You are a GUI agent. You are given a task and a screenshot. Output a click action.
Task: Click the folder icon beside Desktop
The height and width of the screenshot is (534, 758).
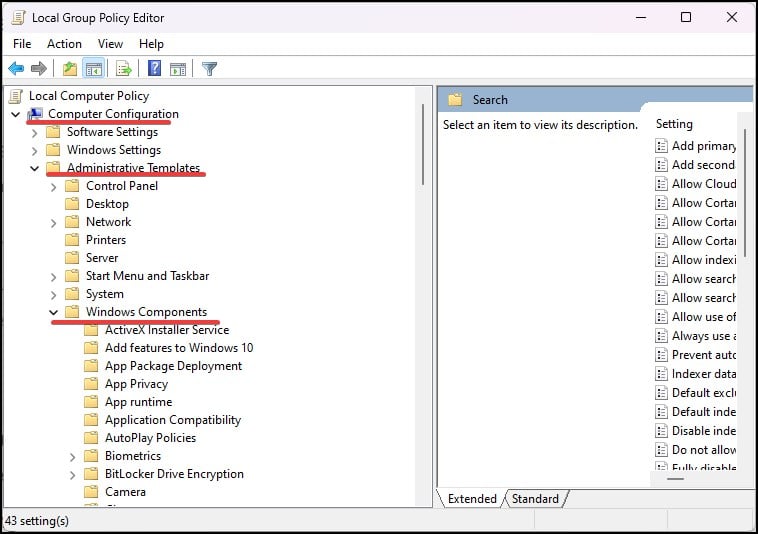pyautogui.click(x=72, y=204)
